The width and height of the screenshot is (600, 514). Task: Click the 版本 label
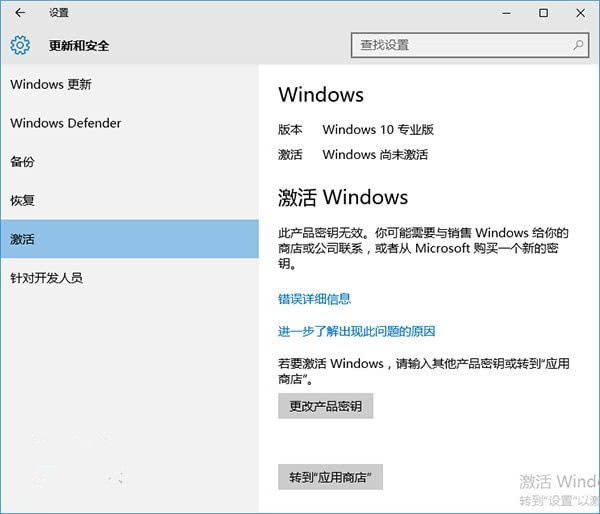pyautogui.click(x=290, y=129)
